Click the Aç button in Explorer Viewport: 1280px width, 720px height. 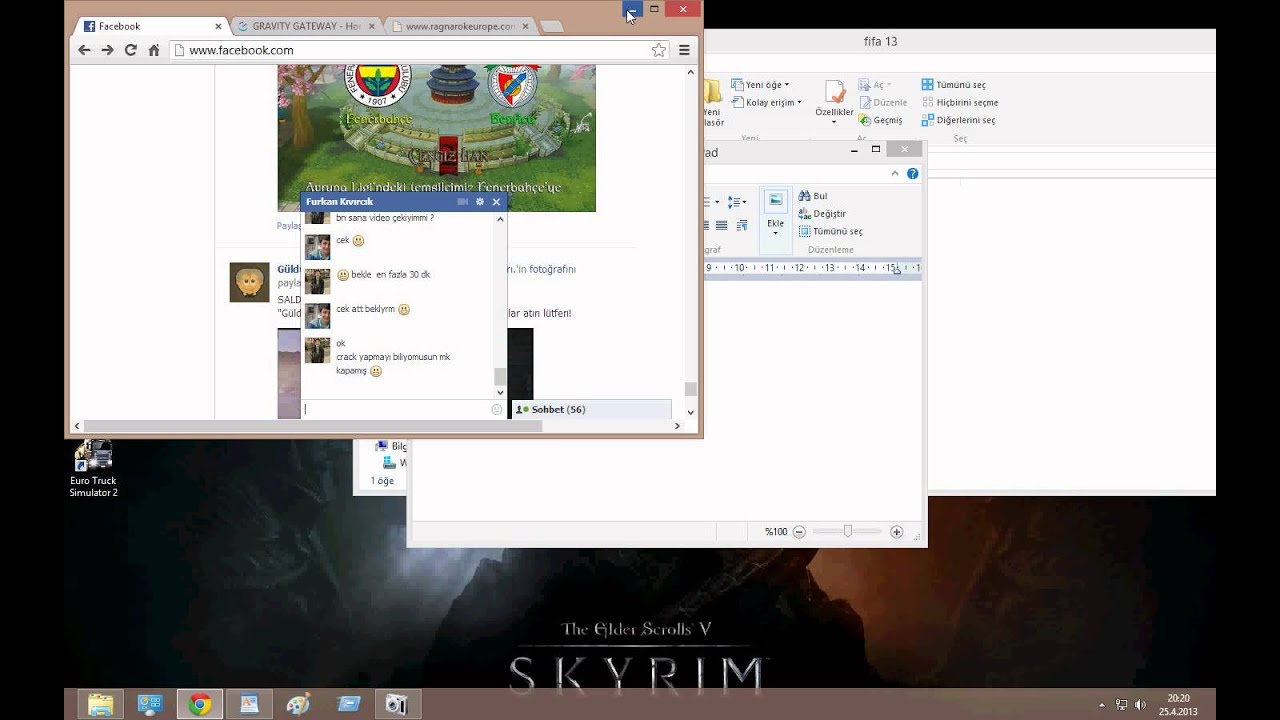(x=875, y=85)
